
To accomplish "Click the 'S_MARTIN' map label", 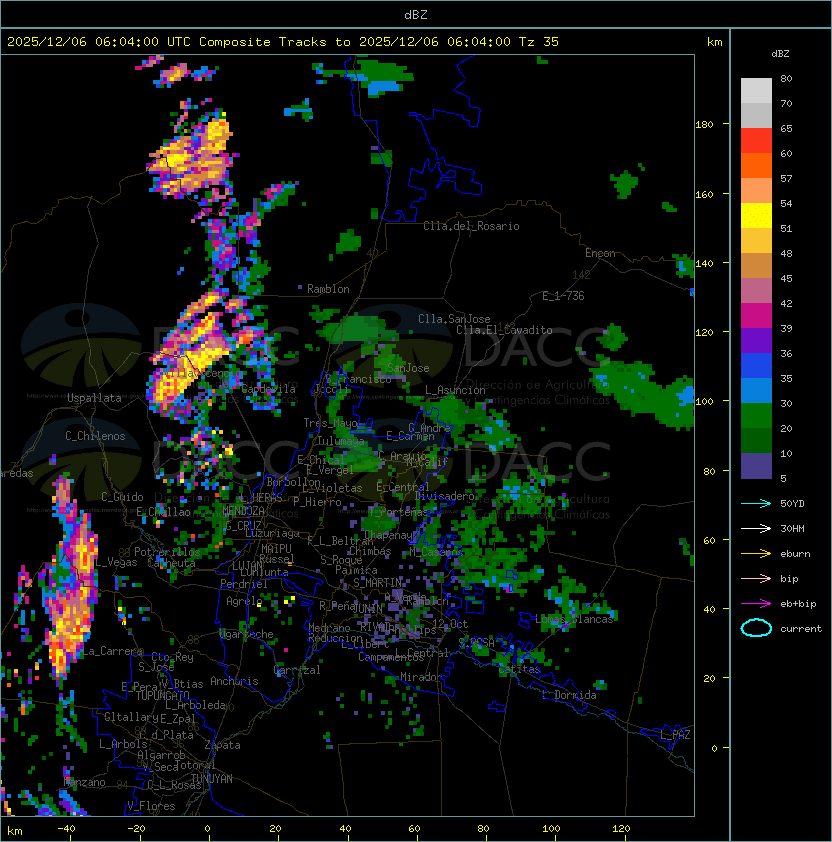I will pos(378,582).
